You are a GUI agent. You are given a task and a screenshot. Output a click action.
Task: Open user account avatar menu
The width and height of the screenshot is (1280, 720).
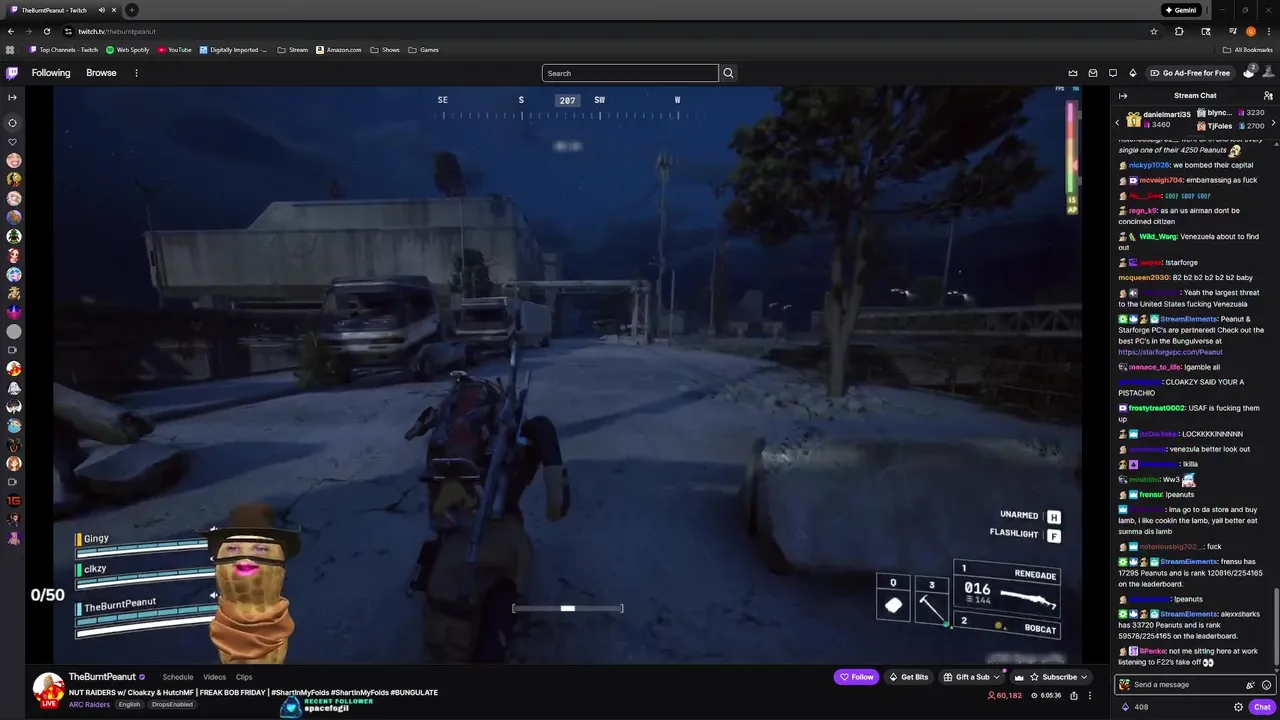click(x=1269, y=73)
